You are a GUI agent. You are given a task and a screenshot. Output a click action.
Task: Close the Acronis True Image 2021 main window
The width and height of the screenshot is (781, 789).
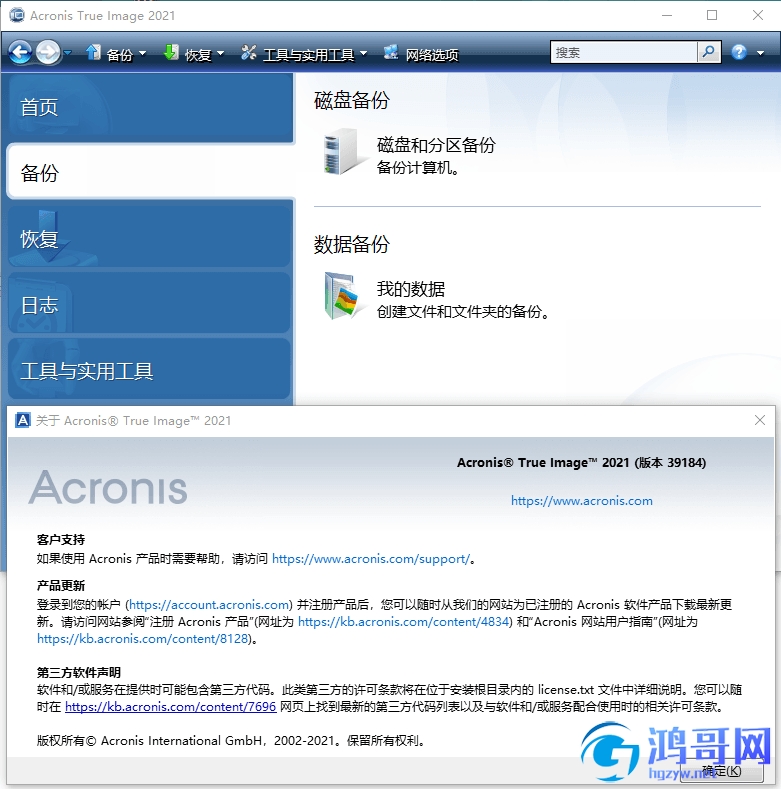[x=758, y=15]
